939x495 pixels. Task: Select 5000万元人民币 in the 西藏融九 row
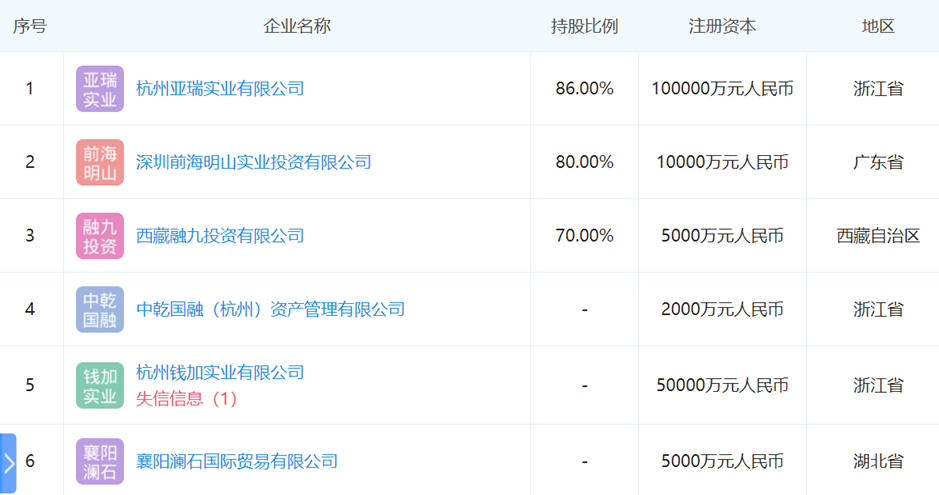tap(722, 236)
